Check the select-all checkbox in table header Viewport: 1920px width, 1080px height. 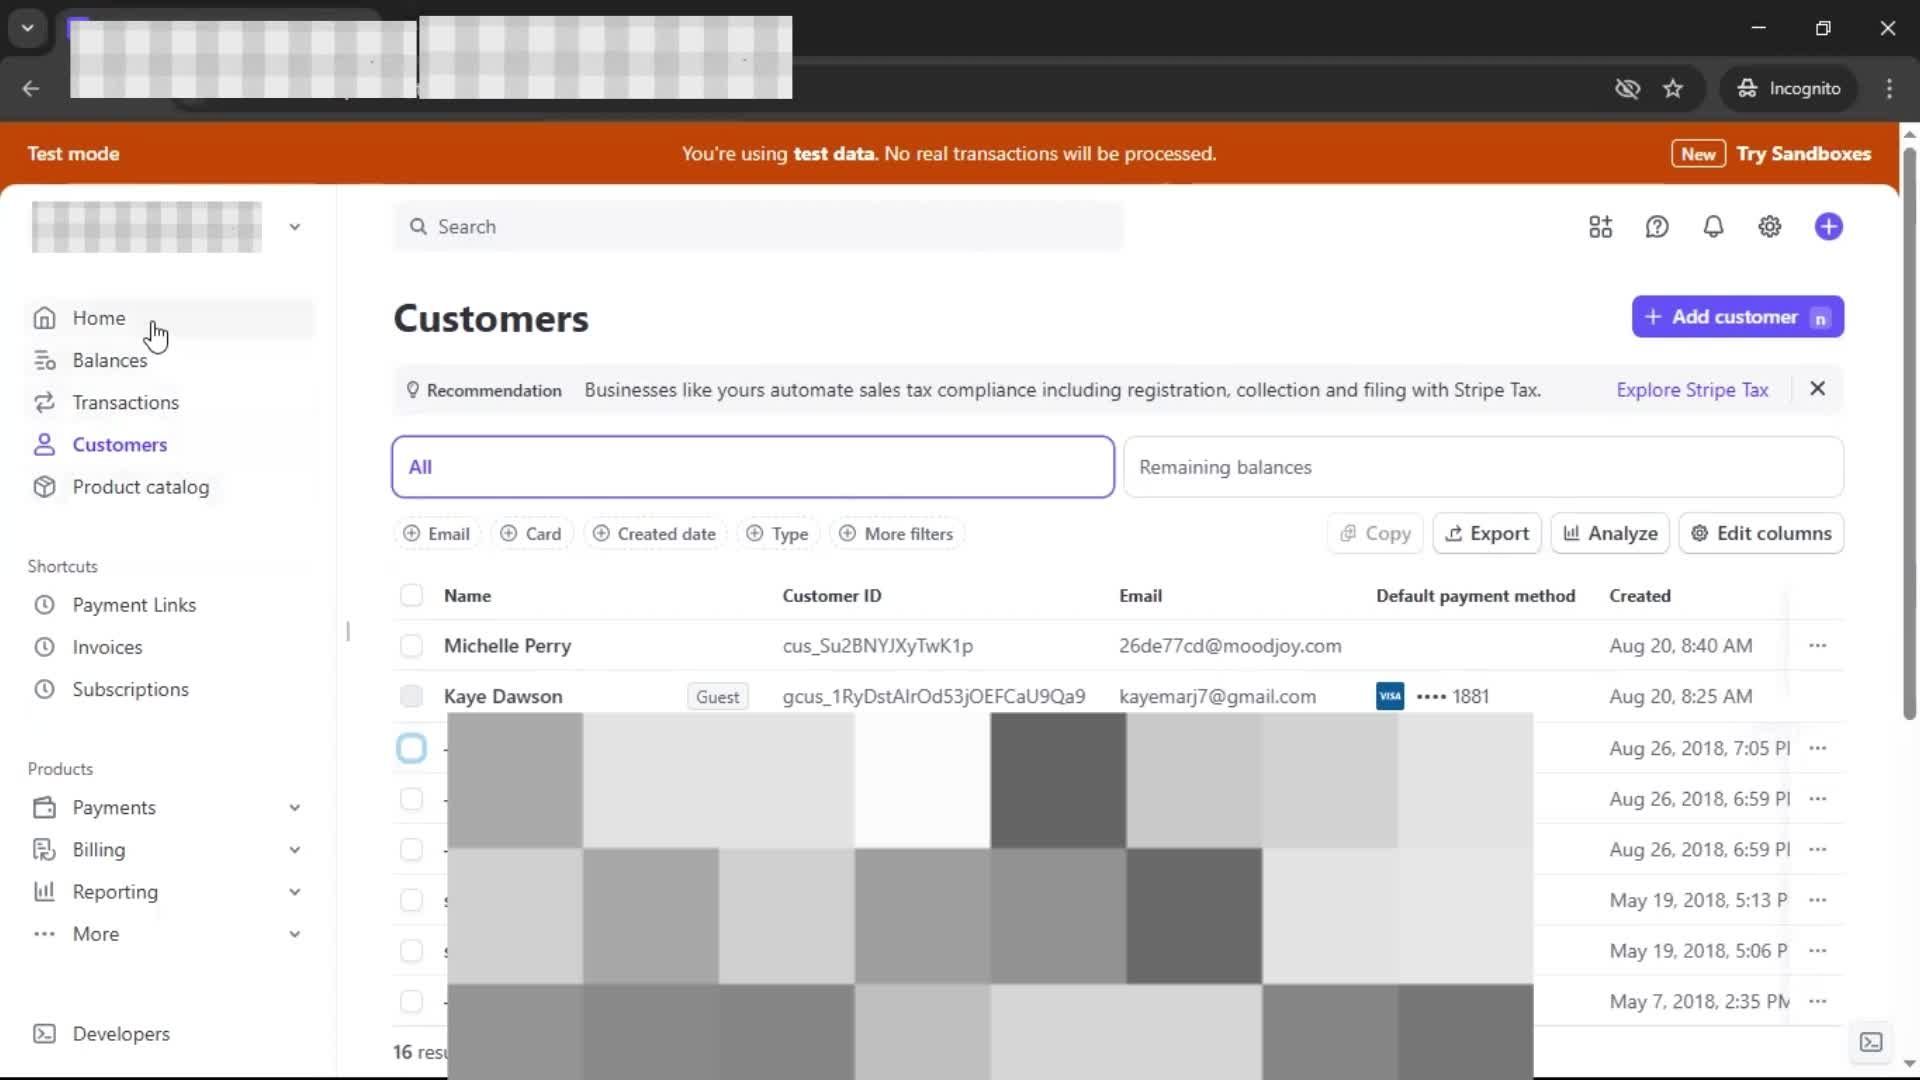click(x=411, y=596)
